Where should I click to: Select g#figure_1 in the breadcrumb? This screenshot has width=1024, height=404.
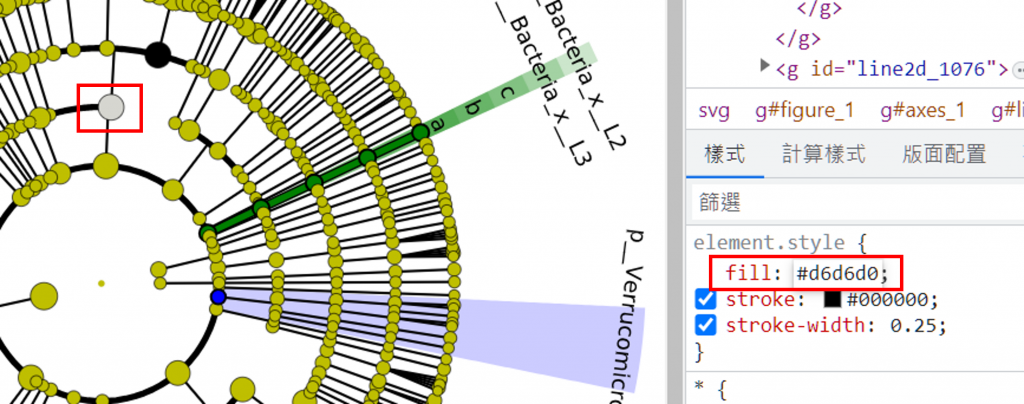coord(805,111)
